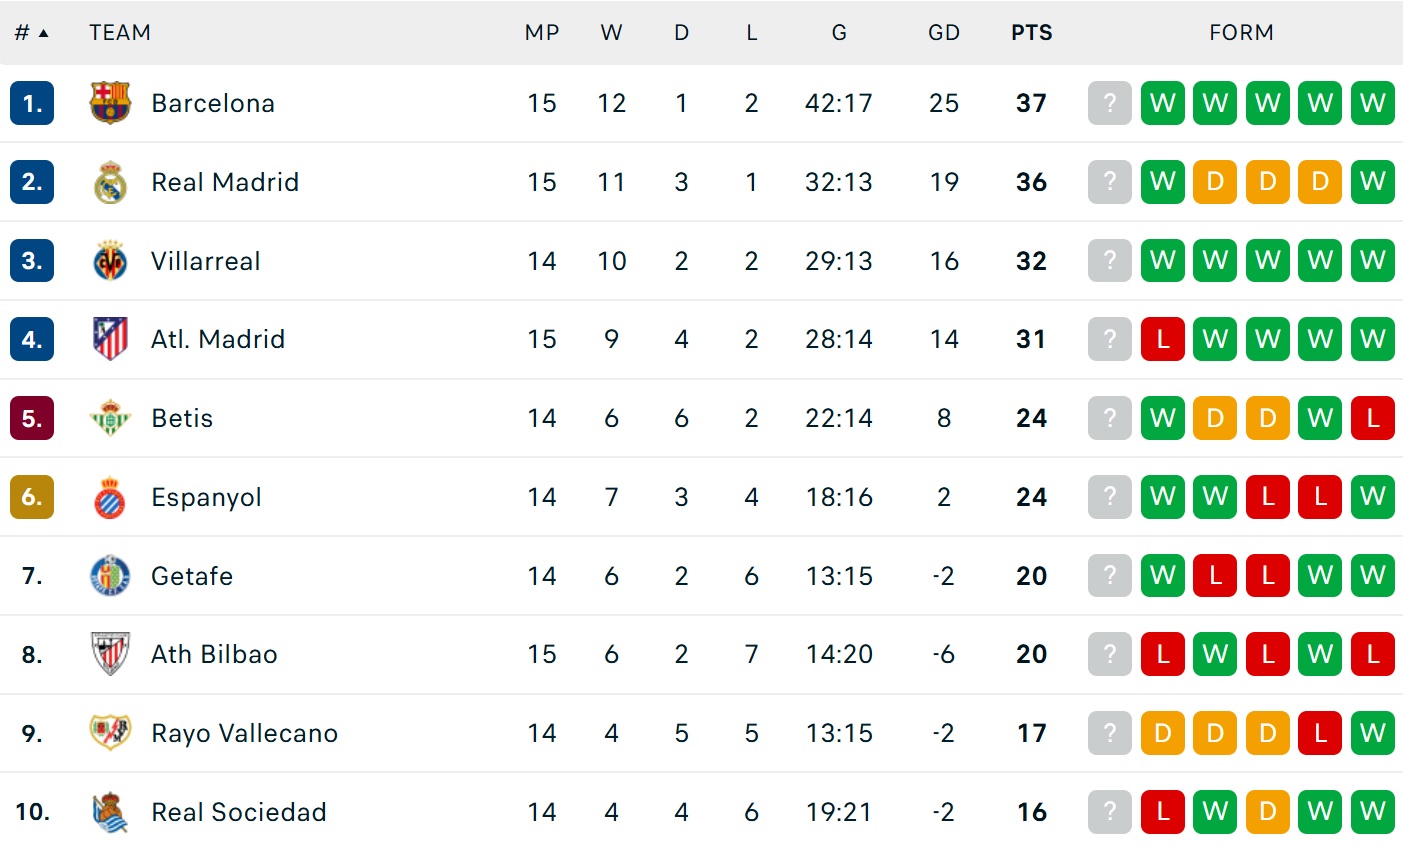The image size is (1403, 847).
Task: Click the Betis club crest
Action: [110, 418]
